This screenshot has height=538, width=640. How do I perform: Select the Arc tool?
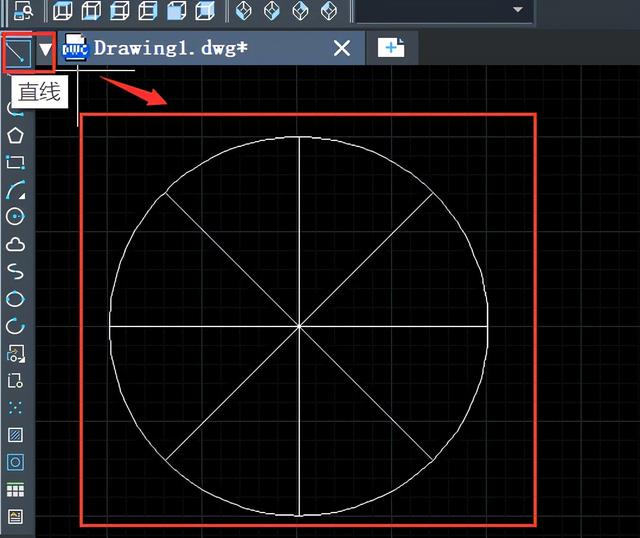pyautogui.click(x=16, y=190)
